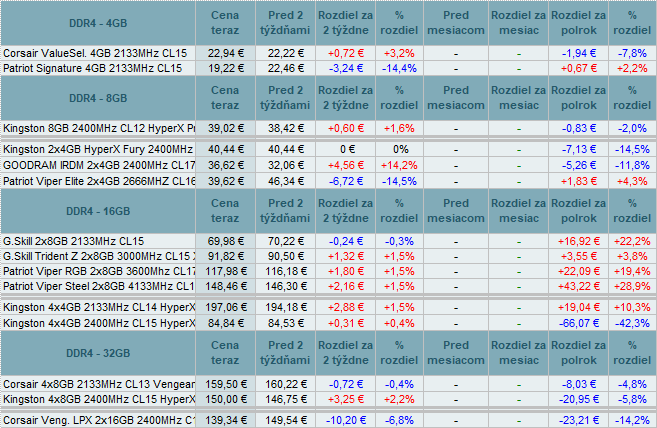
Task: Click the Kingston 2x4GB HyperX Fury 2400MHz row name
Action: (98, 149)
